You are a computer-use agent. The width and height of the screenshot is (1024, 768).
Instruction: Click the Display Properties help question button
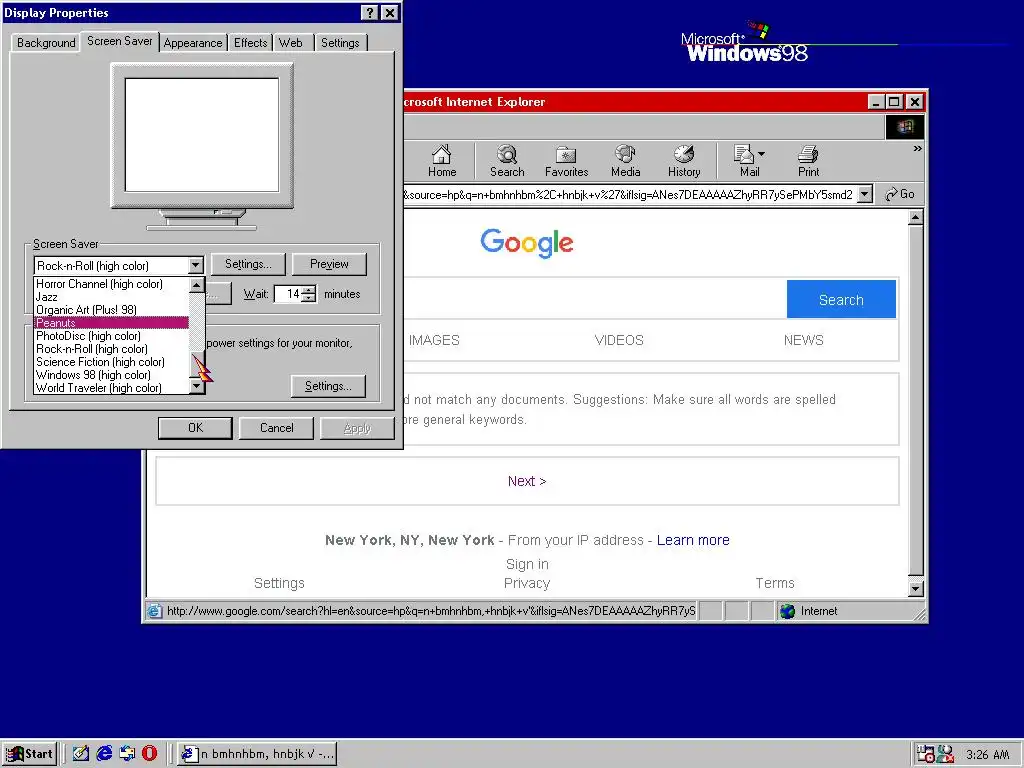click(x=370, y=12)
